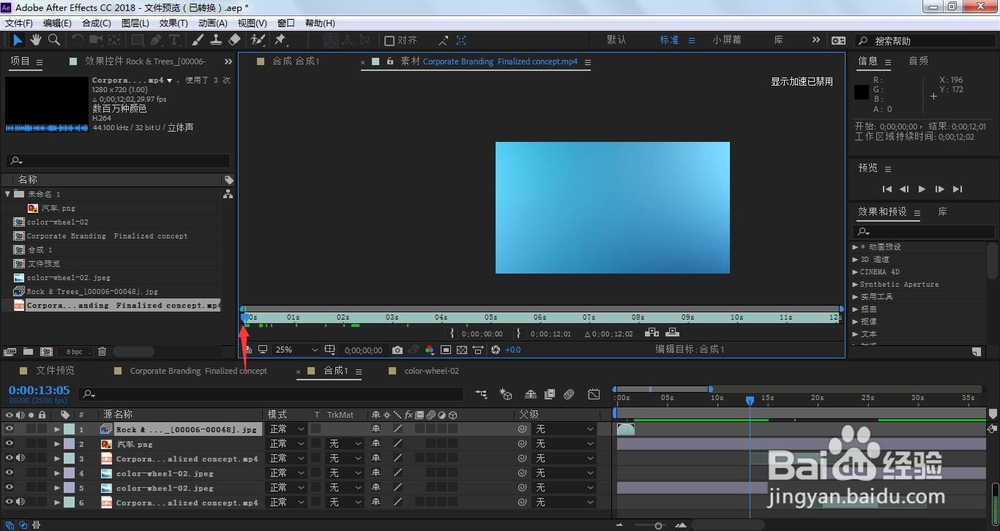
Task: Hide layer 6 Corporate concept.mp4 eye
Action: pos(9,502)
